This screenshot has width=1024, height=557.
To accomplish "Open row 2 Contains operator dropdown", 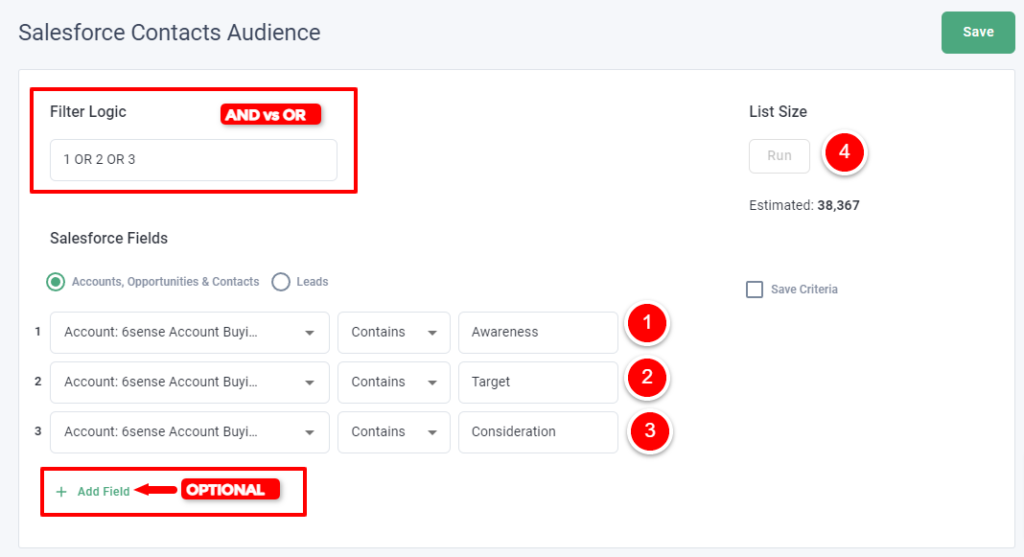I will (x=394, y=382).
